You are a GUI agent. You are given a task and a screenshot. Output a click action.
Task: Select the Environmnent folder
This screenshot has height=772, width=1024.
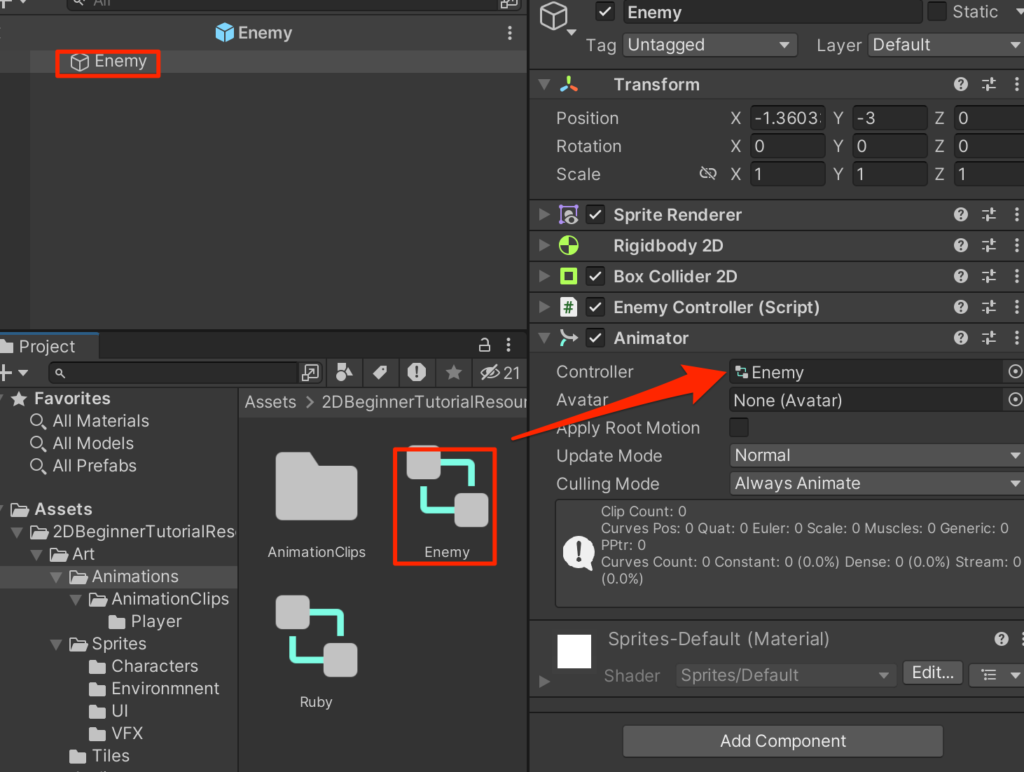click(x=154, y=688)
